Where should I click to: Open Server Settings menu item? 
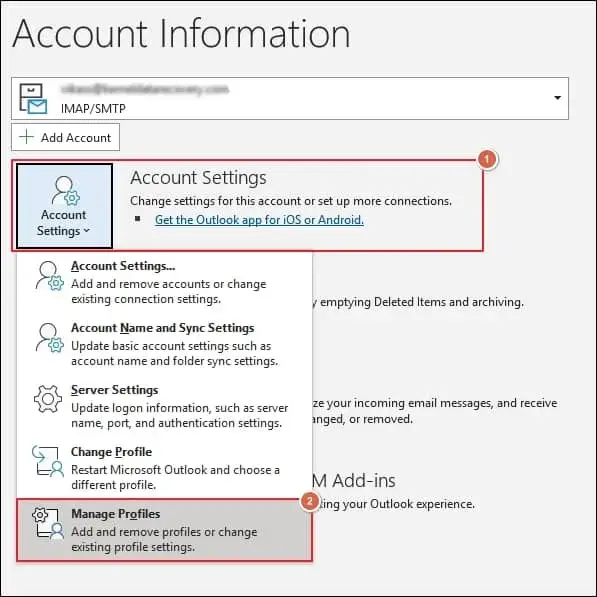pyautogui.click(x=164, y=406)
